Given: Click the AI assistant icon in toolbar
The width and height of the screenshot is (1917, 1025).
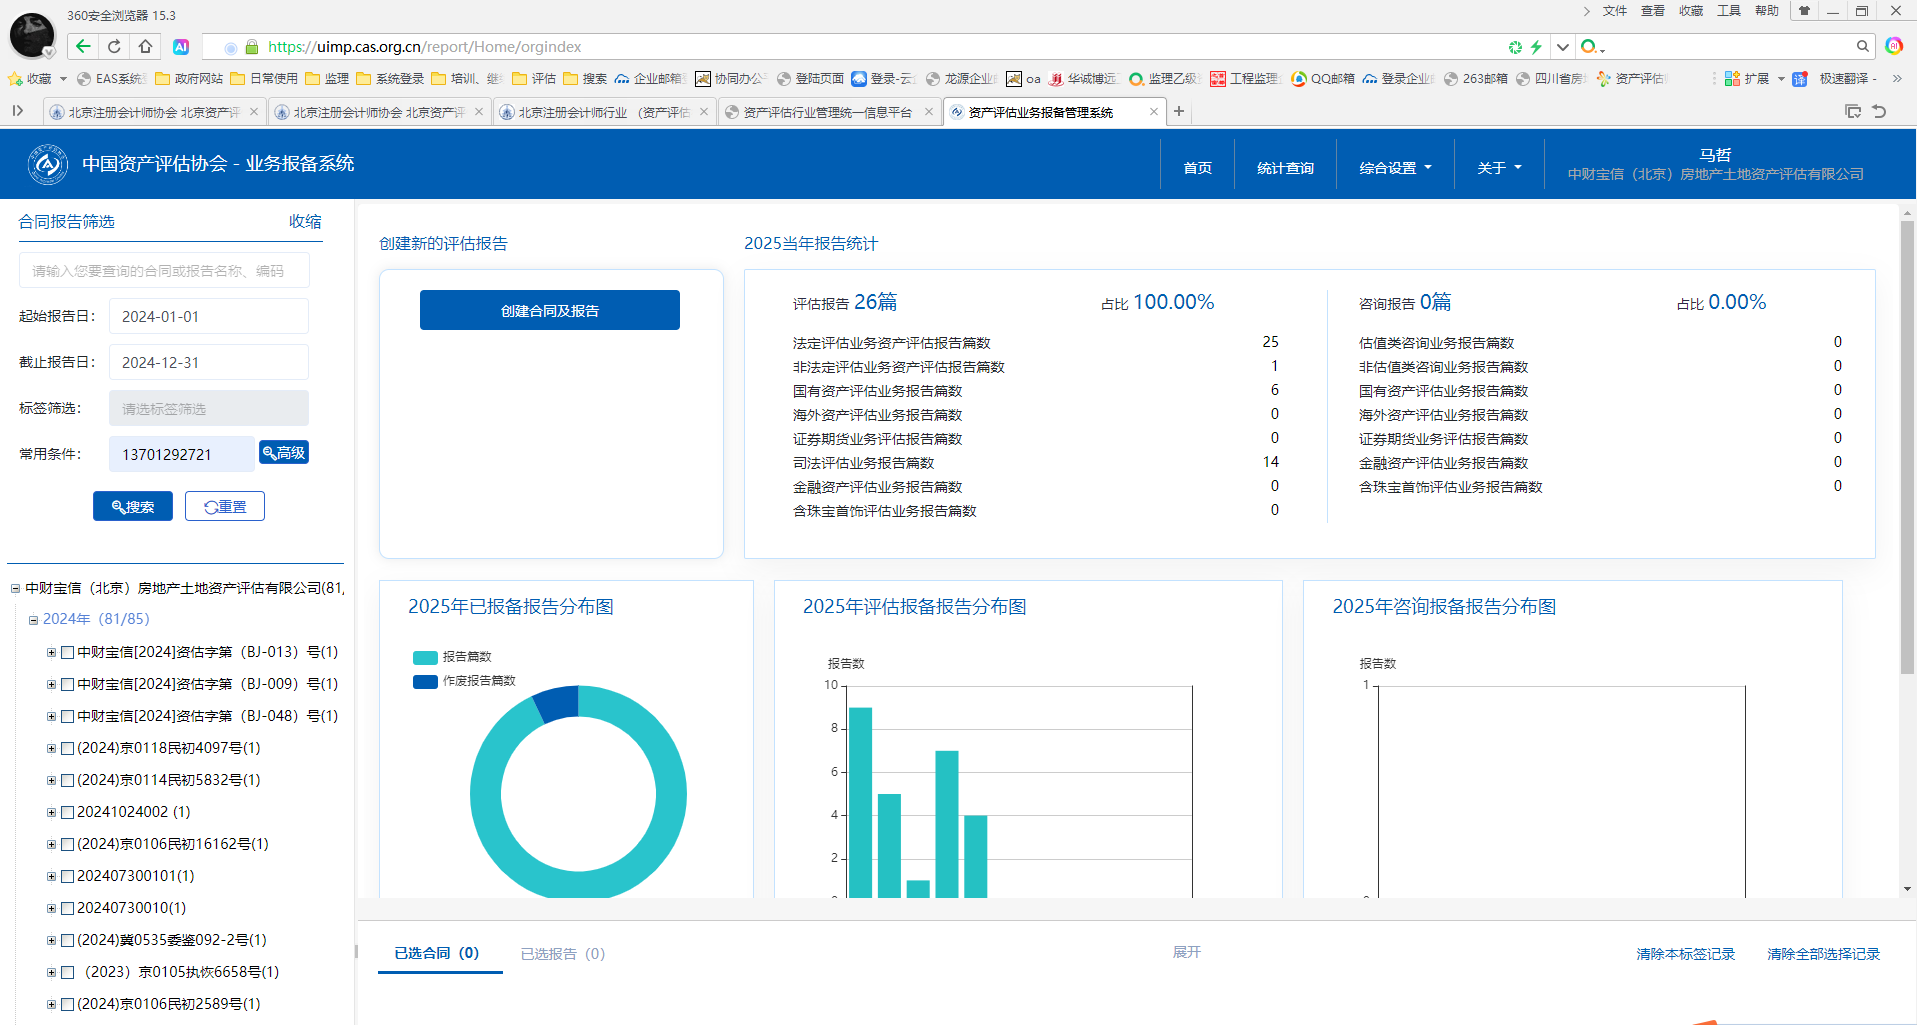Looking at the screenshot, I should coord(181,46).
